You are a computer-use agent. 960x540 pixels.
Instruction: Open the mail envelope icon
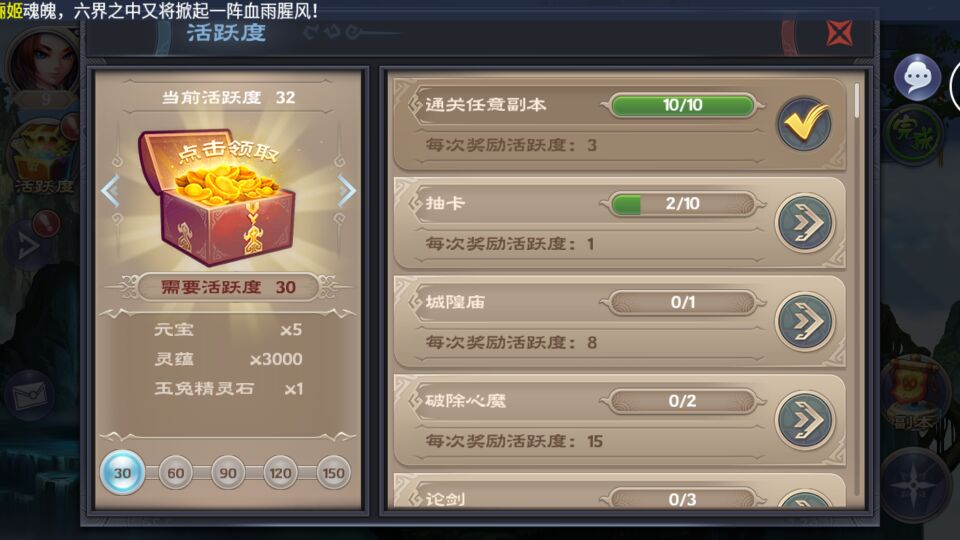click(29, 396)
